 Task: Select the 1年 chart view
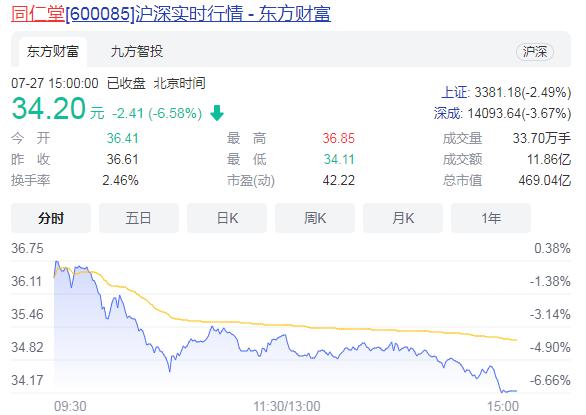coord(491,218)
